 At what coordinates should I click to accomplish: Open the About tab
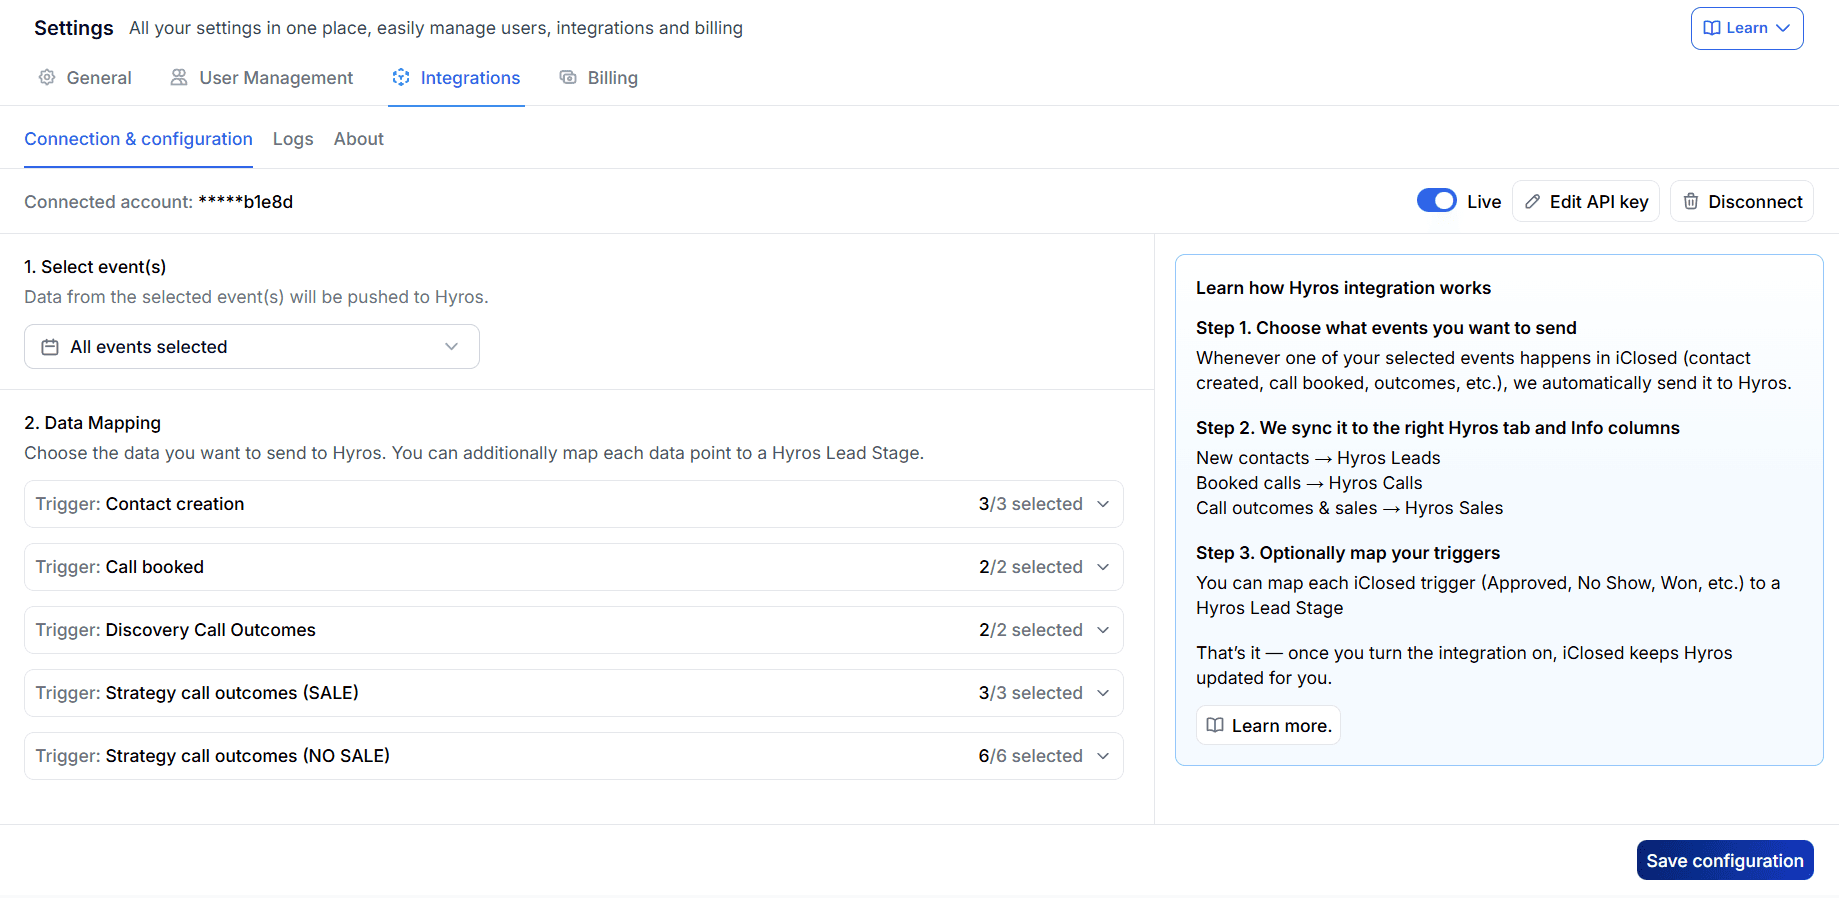point(359,139)
